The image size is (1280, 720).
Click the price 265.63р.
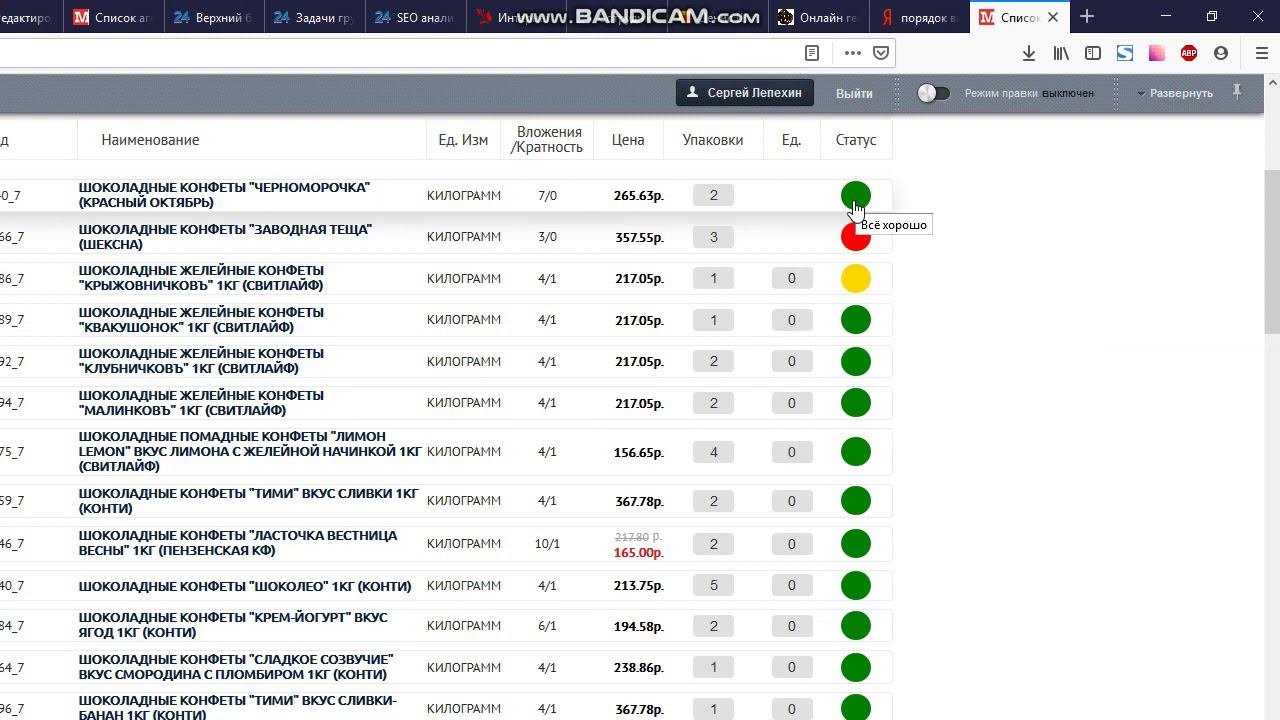[x=639, y=196]
